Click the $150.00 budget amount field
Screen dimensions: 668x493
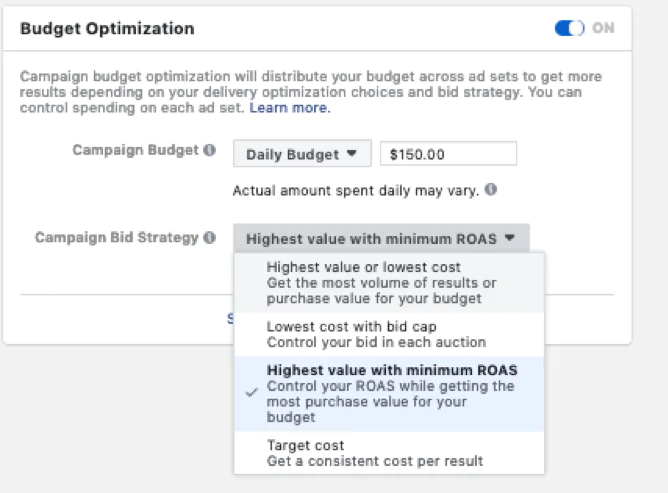[447, 153]
